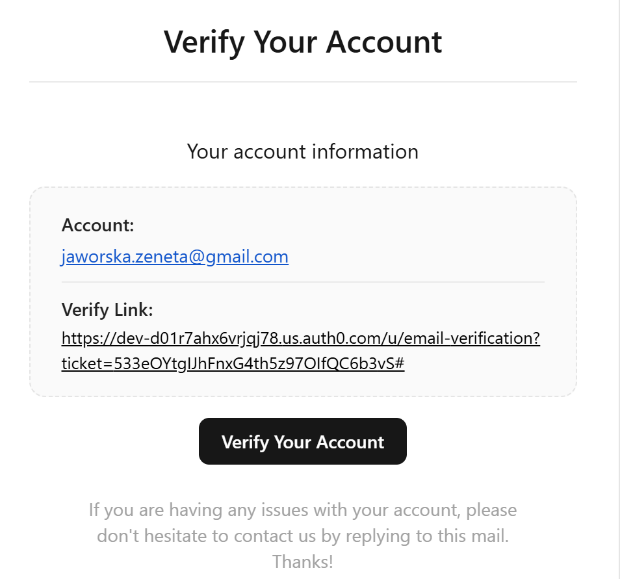The image size is (620, 579).
Task: Click the don't hesitate to contact us line
Action: pos(302,536)
